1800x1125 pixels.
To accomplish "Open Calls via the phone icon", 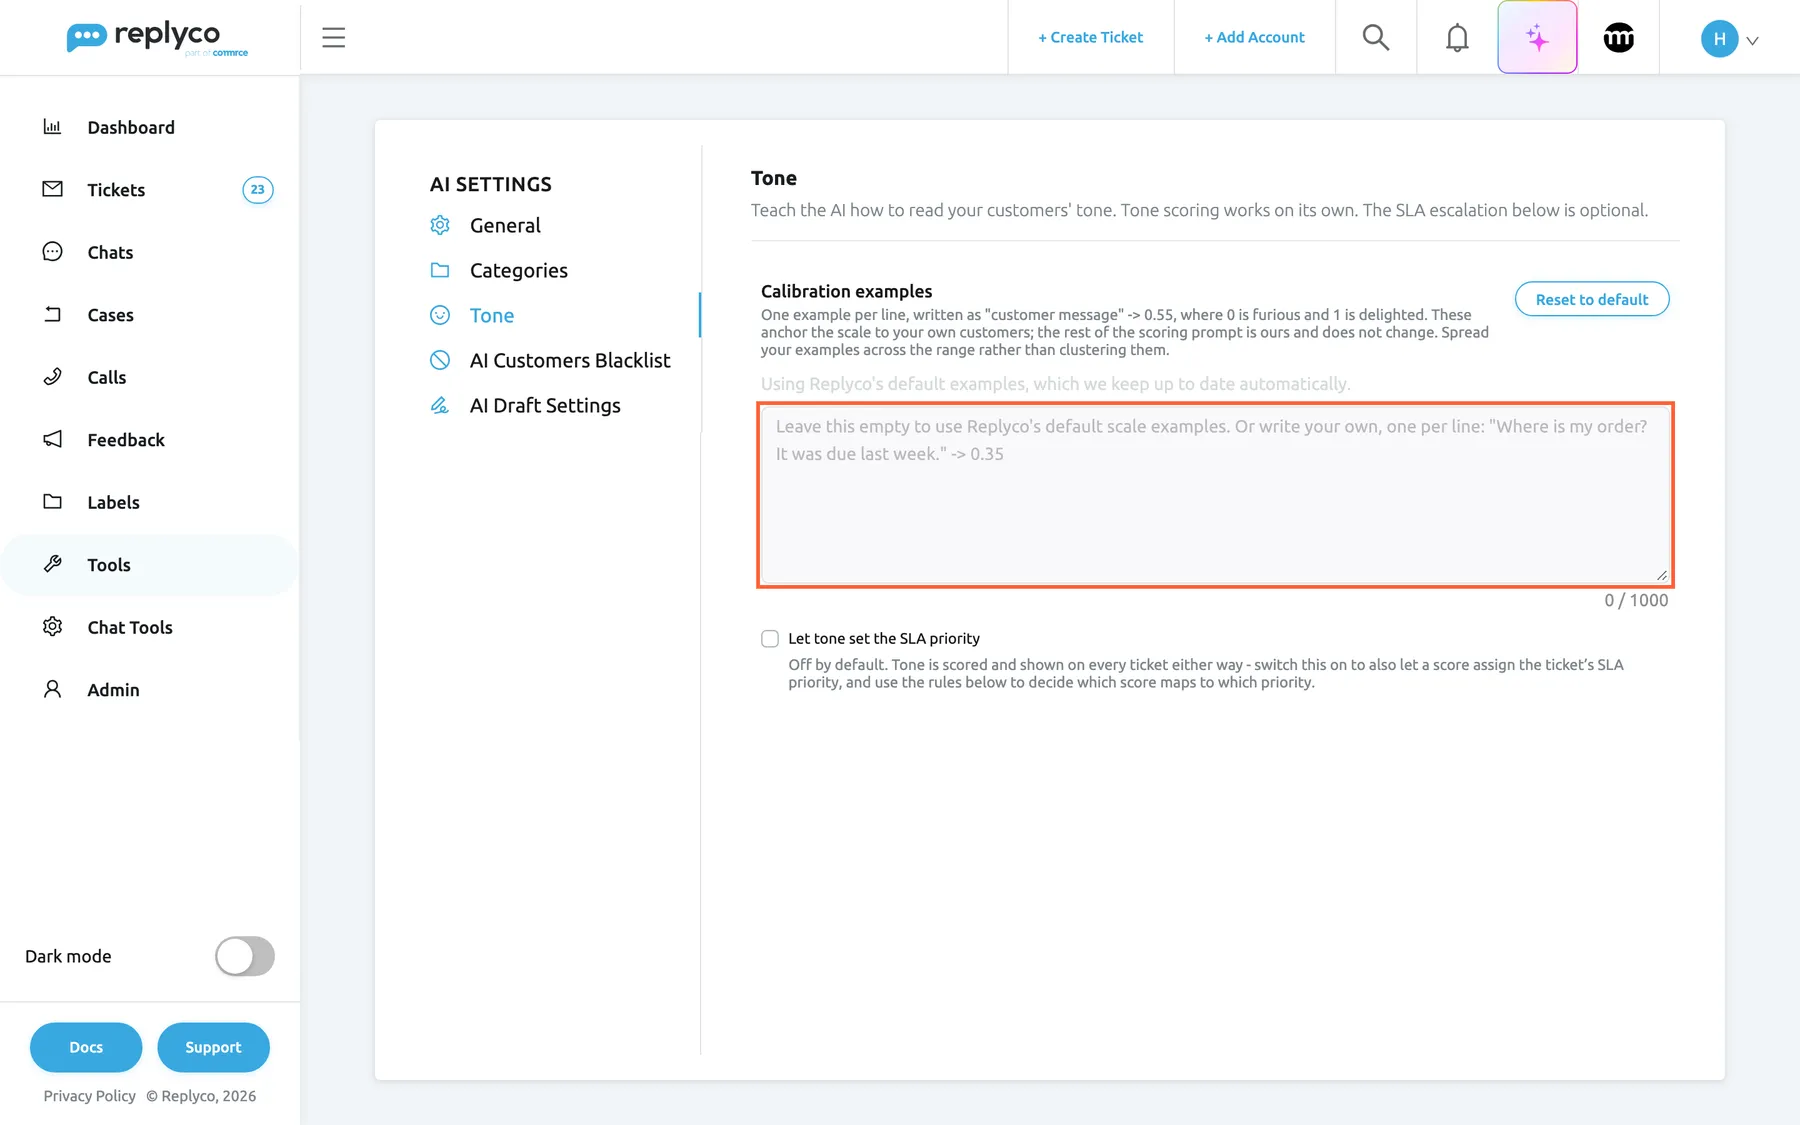I will click(52, 377).
